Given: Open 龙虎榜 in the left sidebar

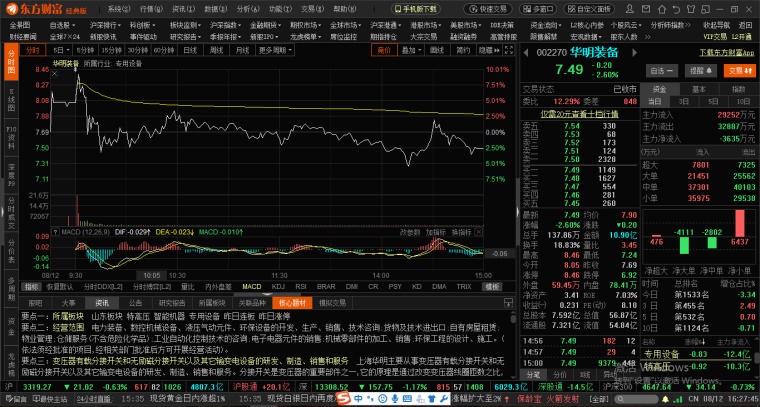Looking at the screenshot, I should click(11, 364).
